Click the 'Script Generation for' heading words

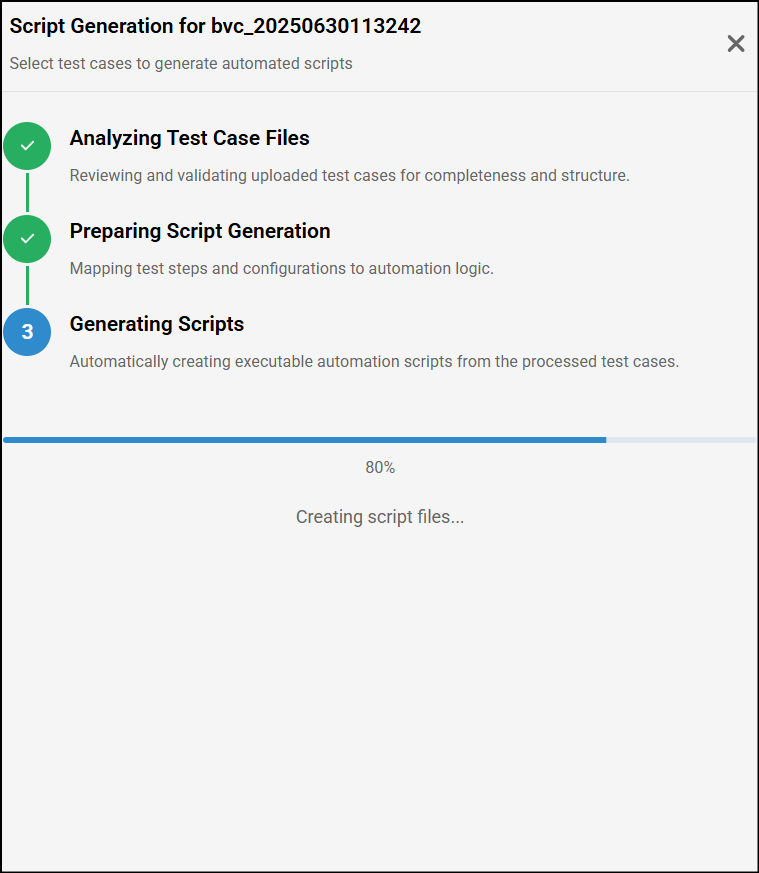107,27
